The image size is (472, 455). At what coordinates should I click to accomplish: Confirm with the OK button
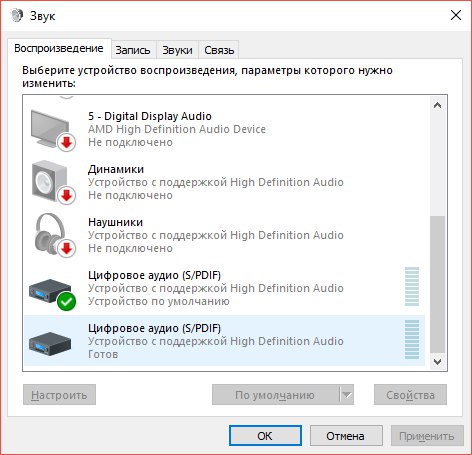tap(265, 436)
